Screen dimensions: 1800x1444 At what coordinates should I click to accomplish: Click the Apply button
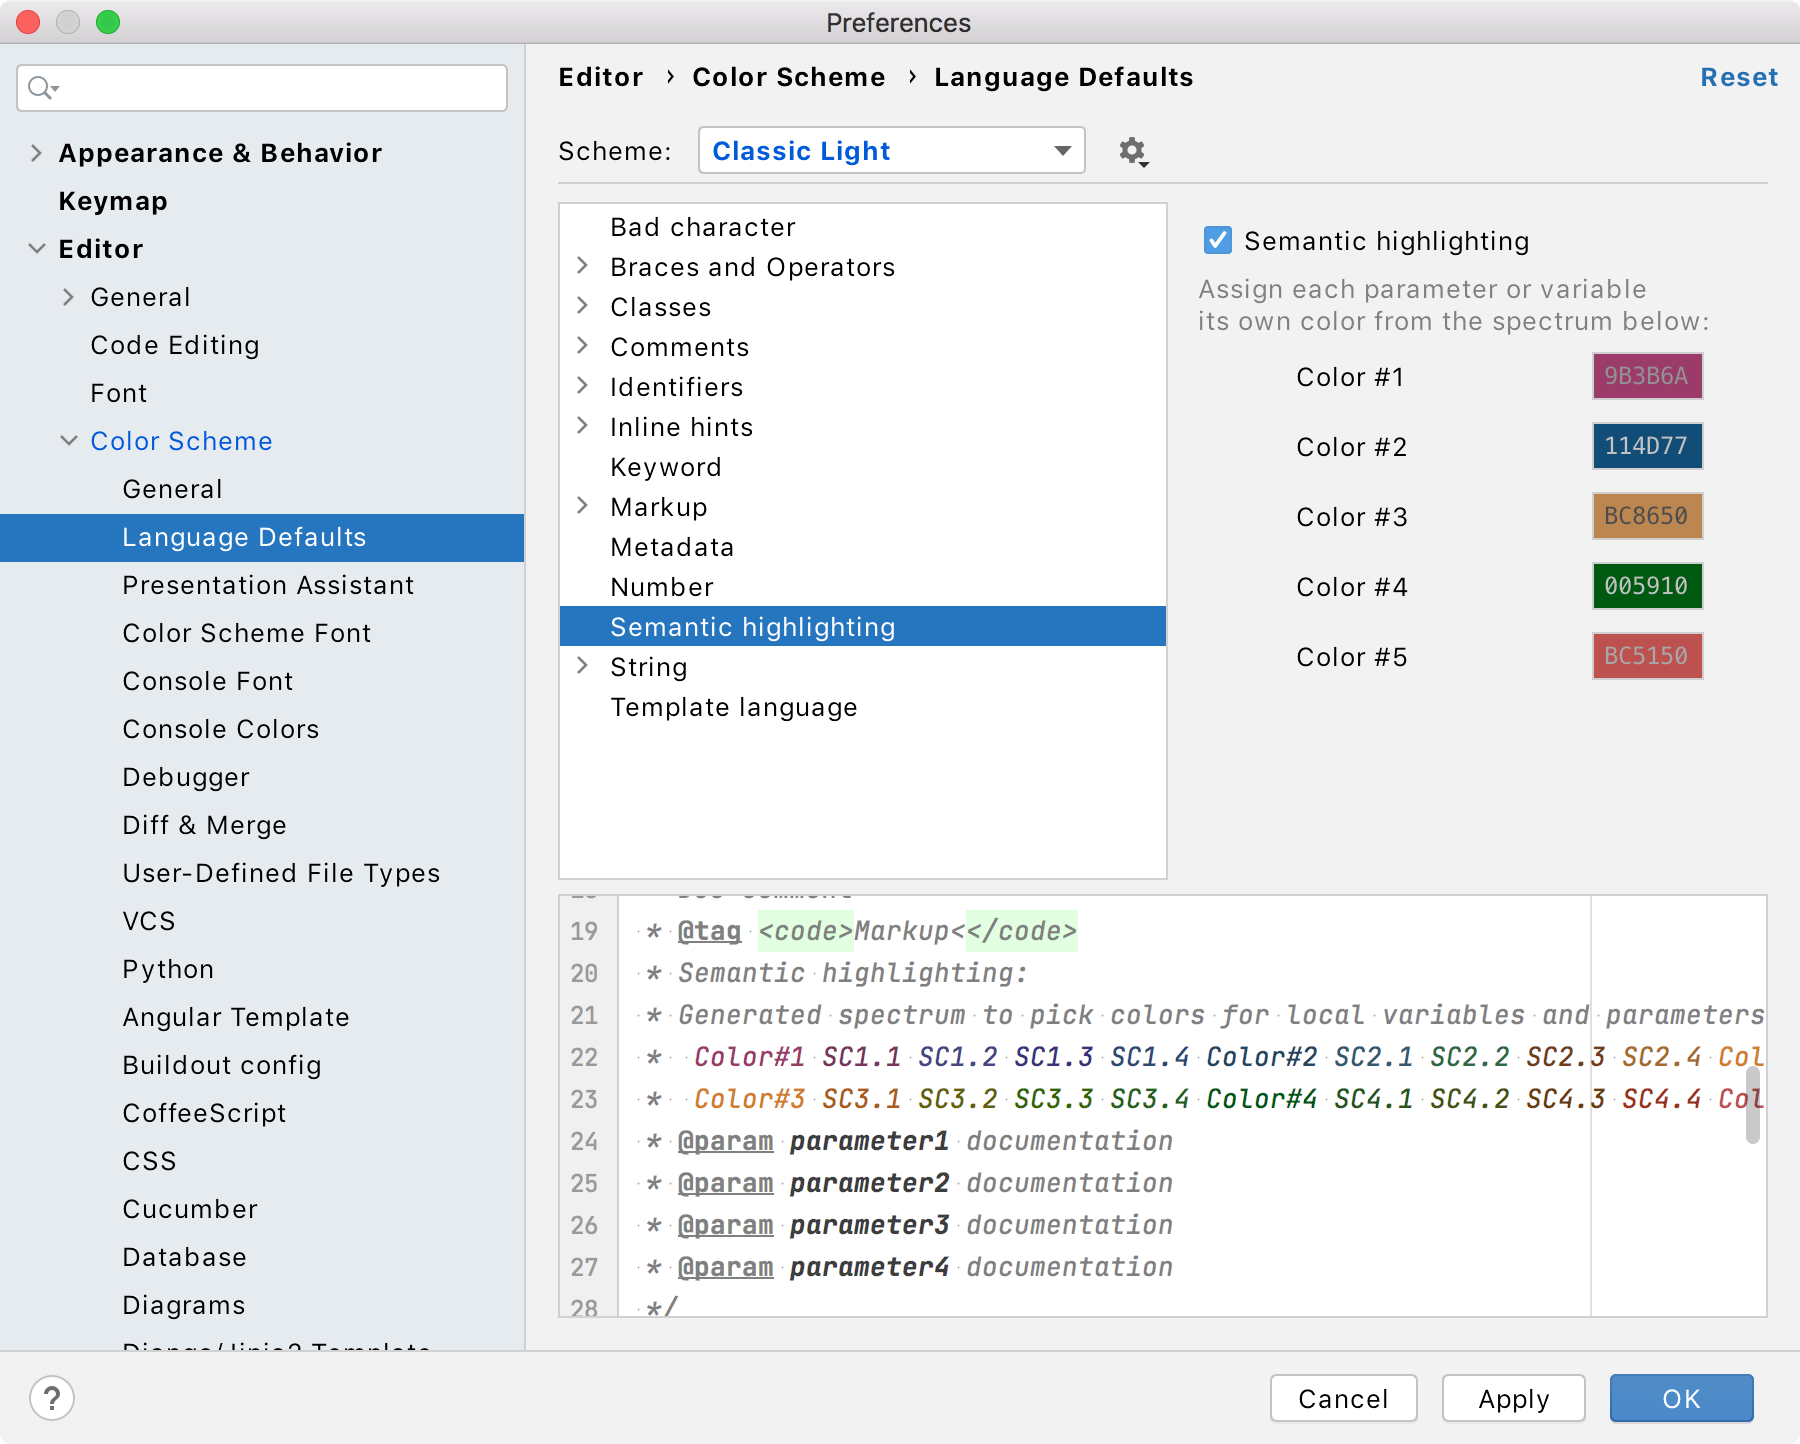click(x=1513, y=1398)
